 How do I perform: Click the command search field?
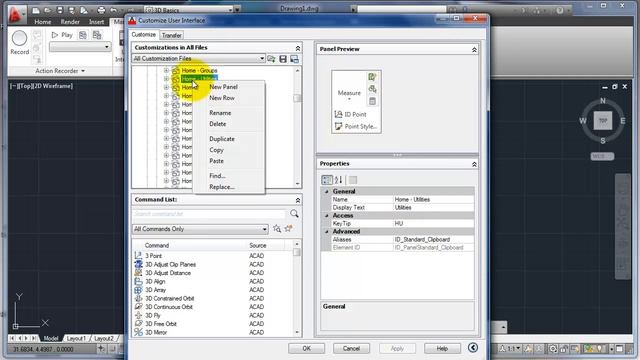coord(209,214)
